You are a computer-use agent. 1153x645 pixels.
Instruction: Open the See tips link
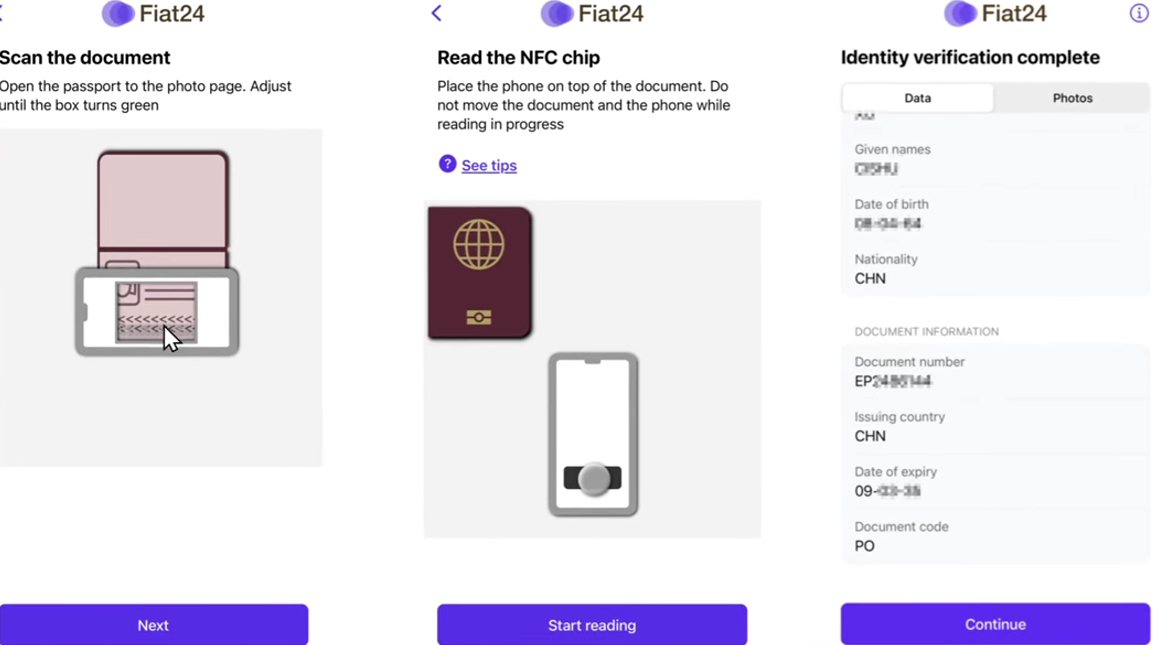(489, 166)
